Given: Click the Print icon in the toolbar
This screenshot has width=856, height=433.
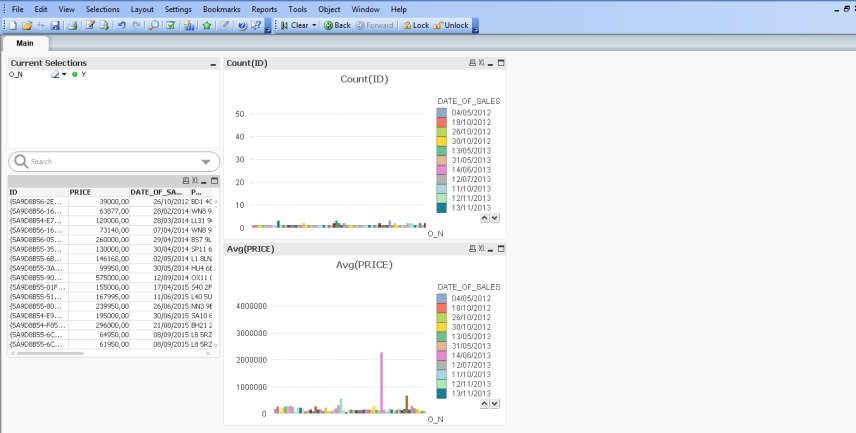Looking at the screenshot, I should point(72,25).
